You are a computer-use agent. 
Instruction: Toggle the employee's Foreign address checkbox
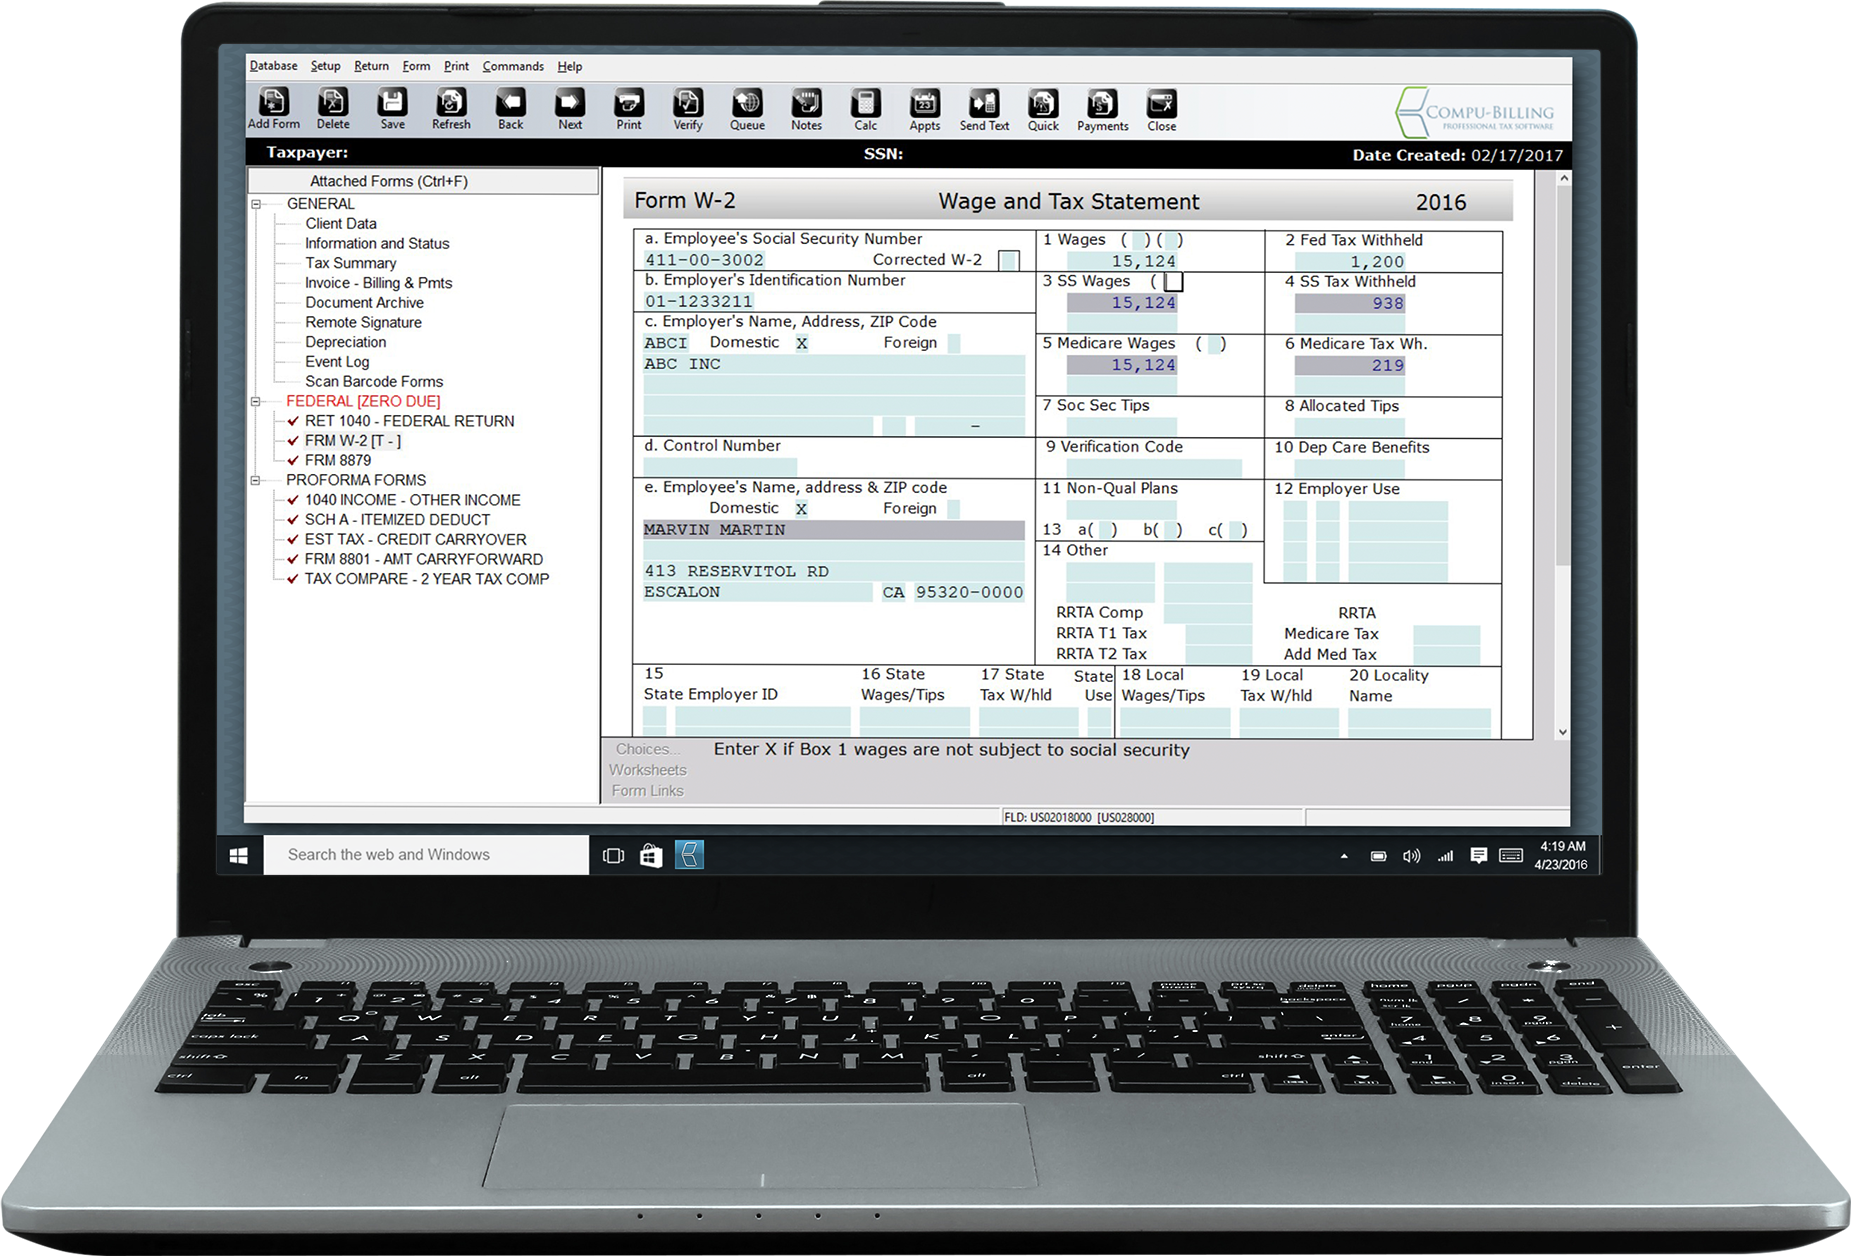tap(953, 509)
